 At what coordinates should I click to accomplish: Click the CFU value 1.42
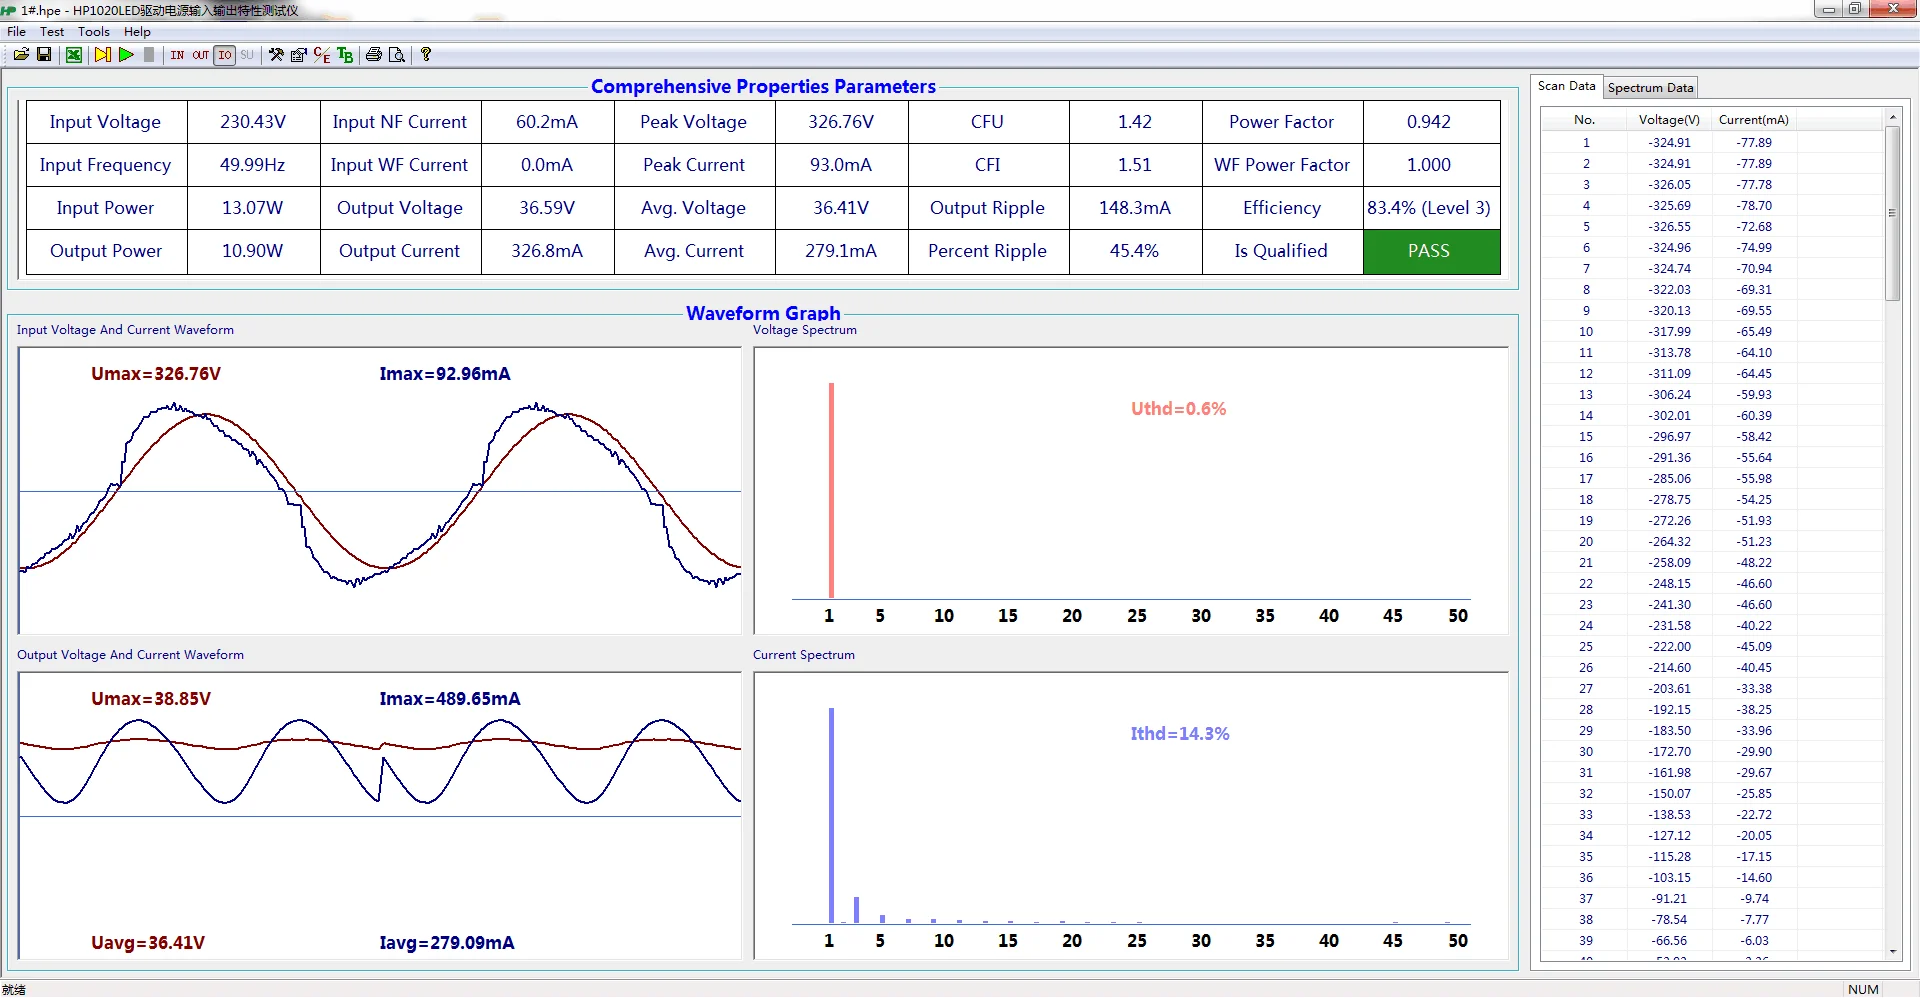tap(1135, 122)
